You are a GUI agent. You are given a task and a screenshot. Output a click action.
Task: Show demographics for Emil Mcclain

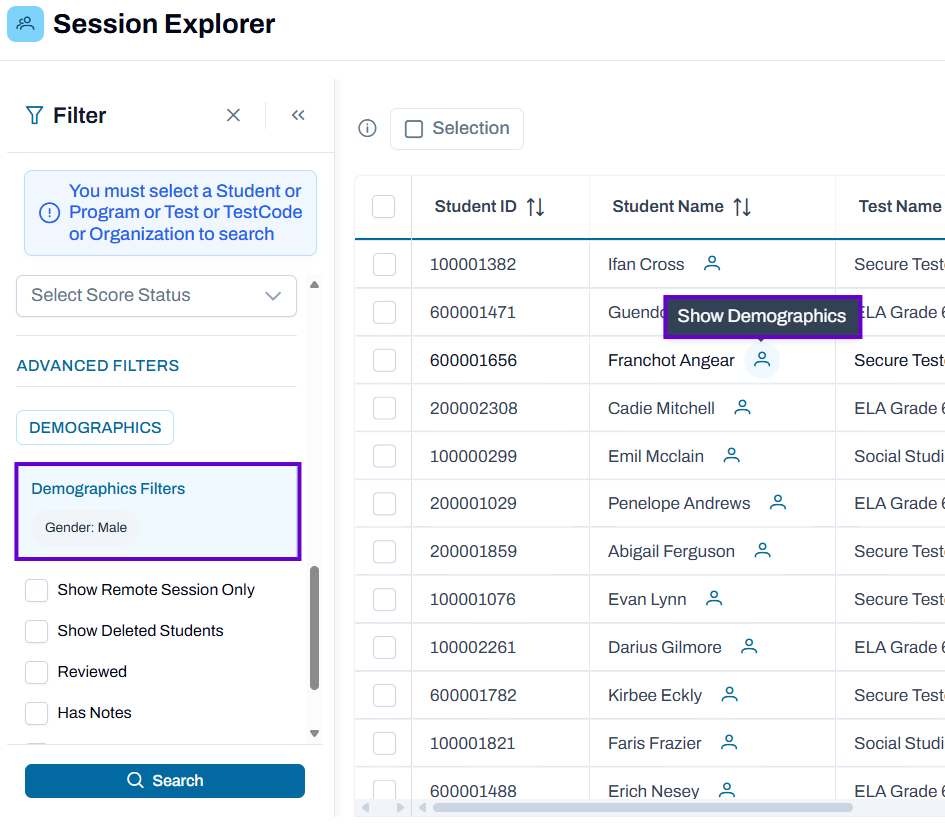(x=731, y=455)
